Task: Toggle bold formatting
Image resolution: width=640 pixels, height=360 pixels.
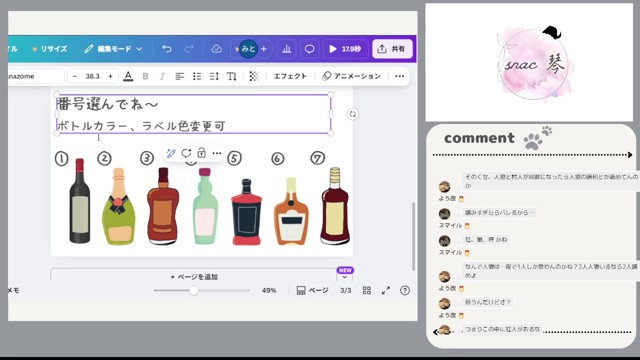Action: pyautogui.click(x=145, y=76)
